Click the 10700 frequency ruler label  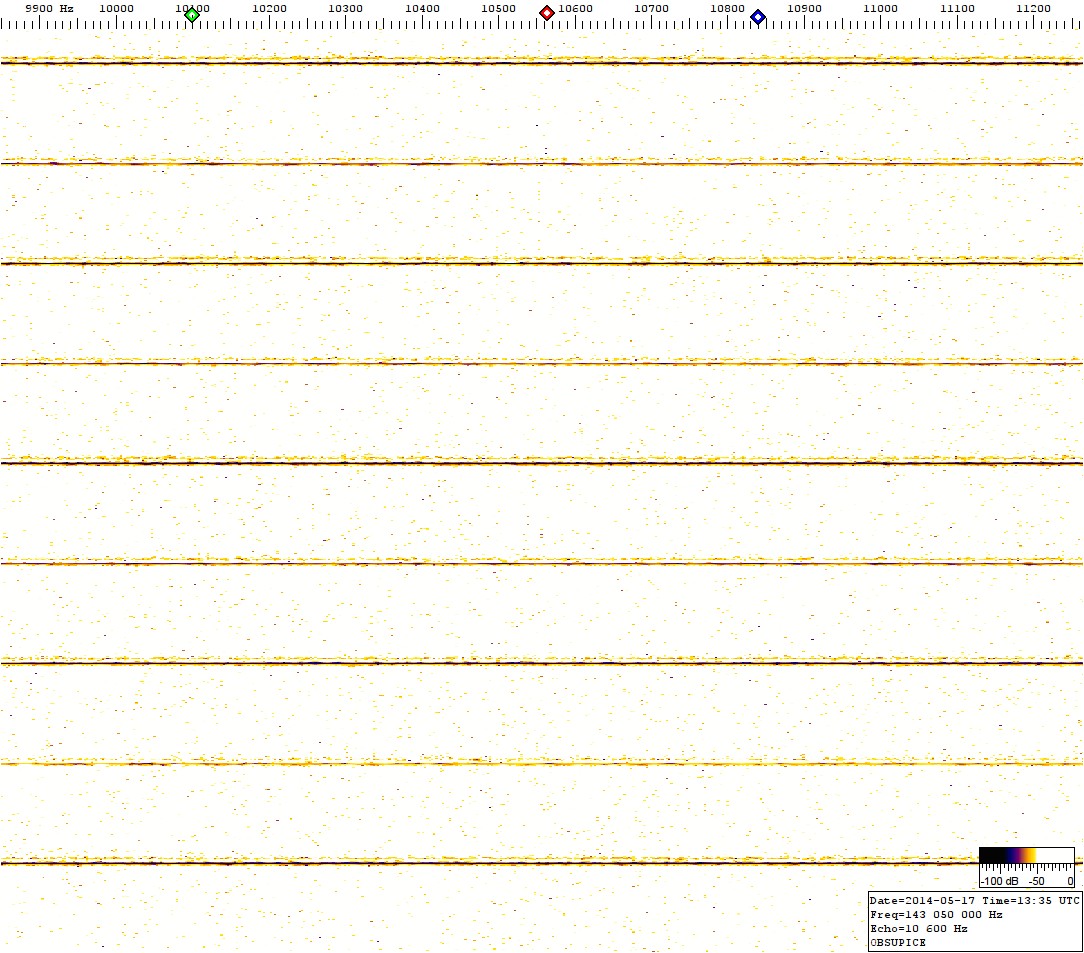pos(651,8)
